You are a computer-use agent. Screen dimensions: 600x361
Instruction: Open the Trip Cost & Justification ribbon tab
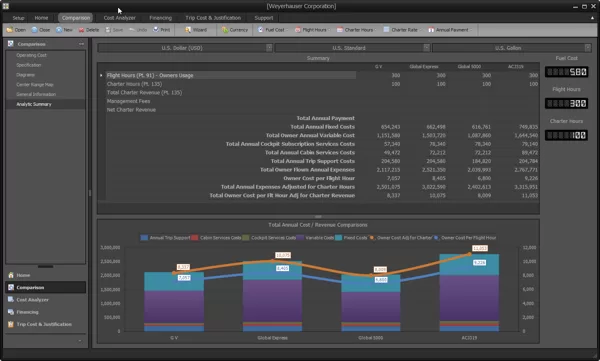tap(213, 18)
